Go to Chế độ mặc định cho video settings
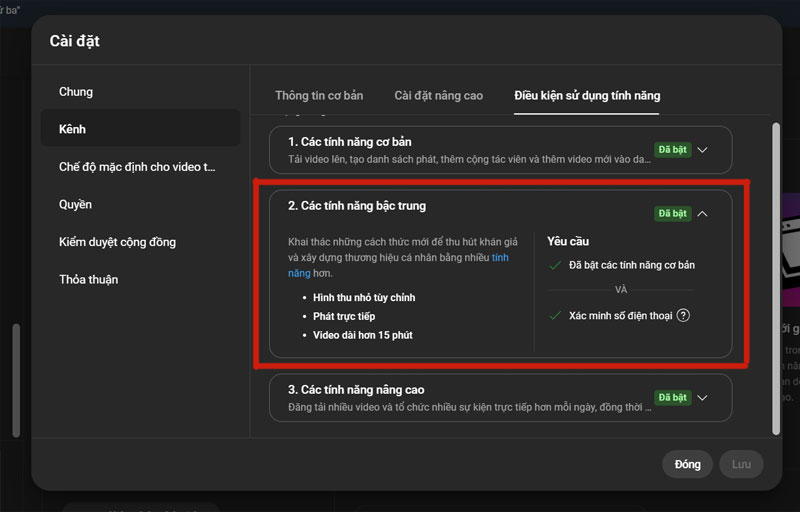 pos(137,167)
